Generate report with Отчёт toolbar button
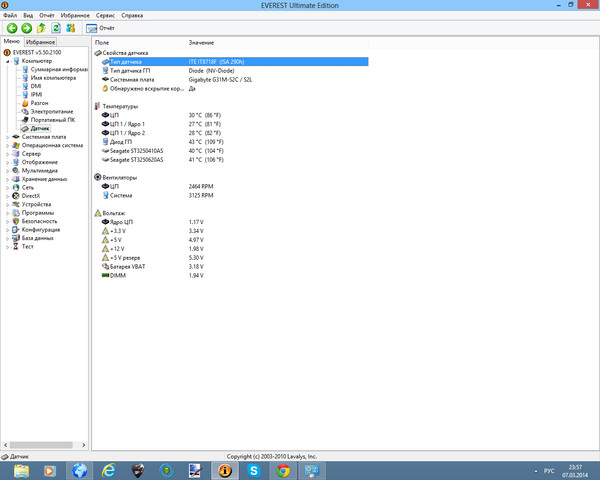This screenshot has height=480, width=600. 100,28
